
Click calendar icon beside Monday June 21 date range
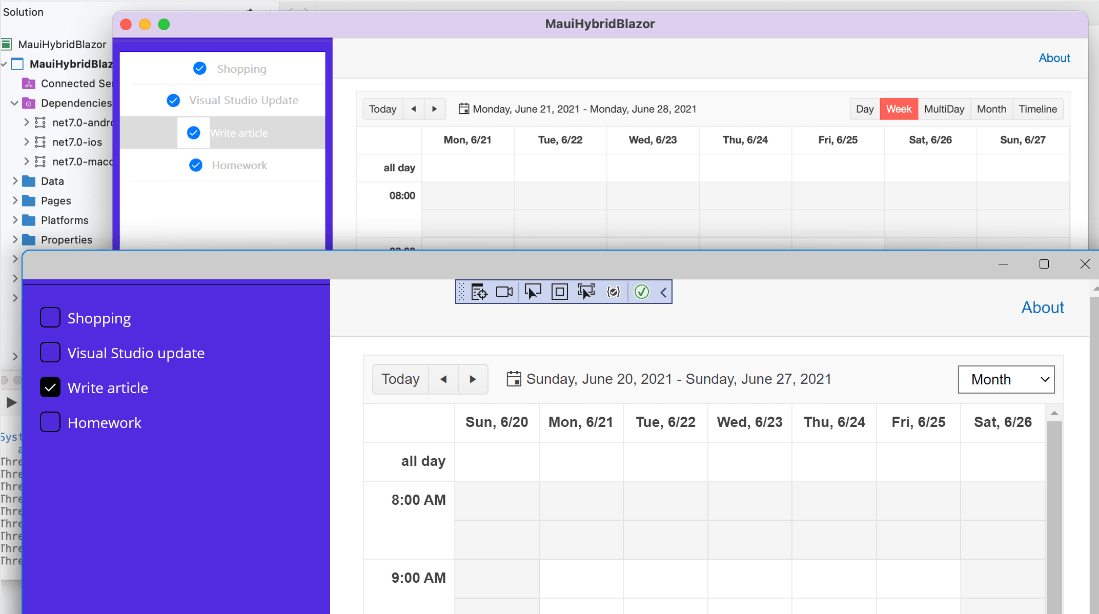coord(463,109)
